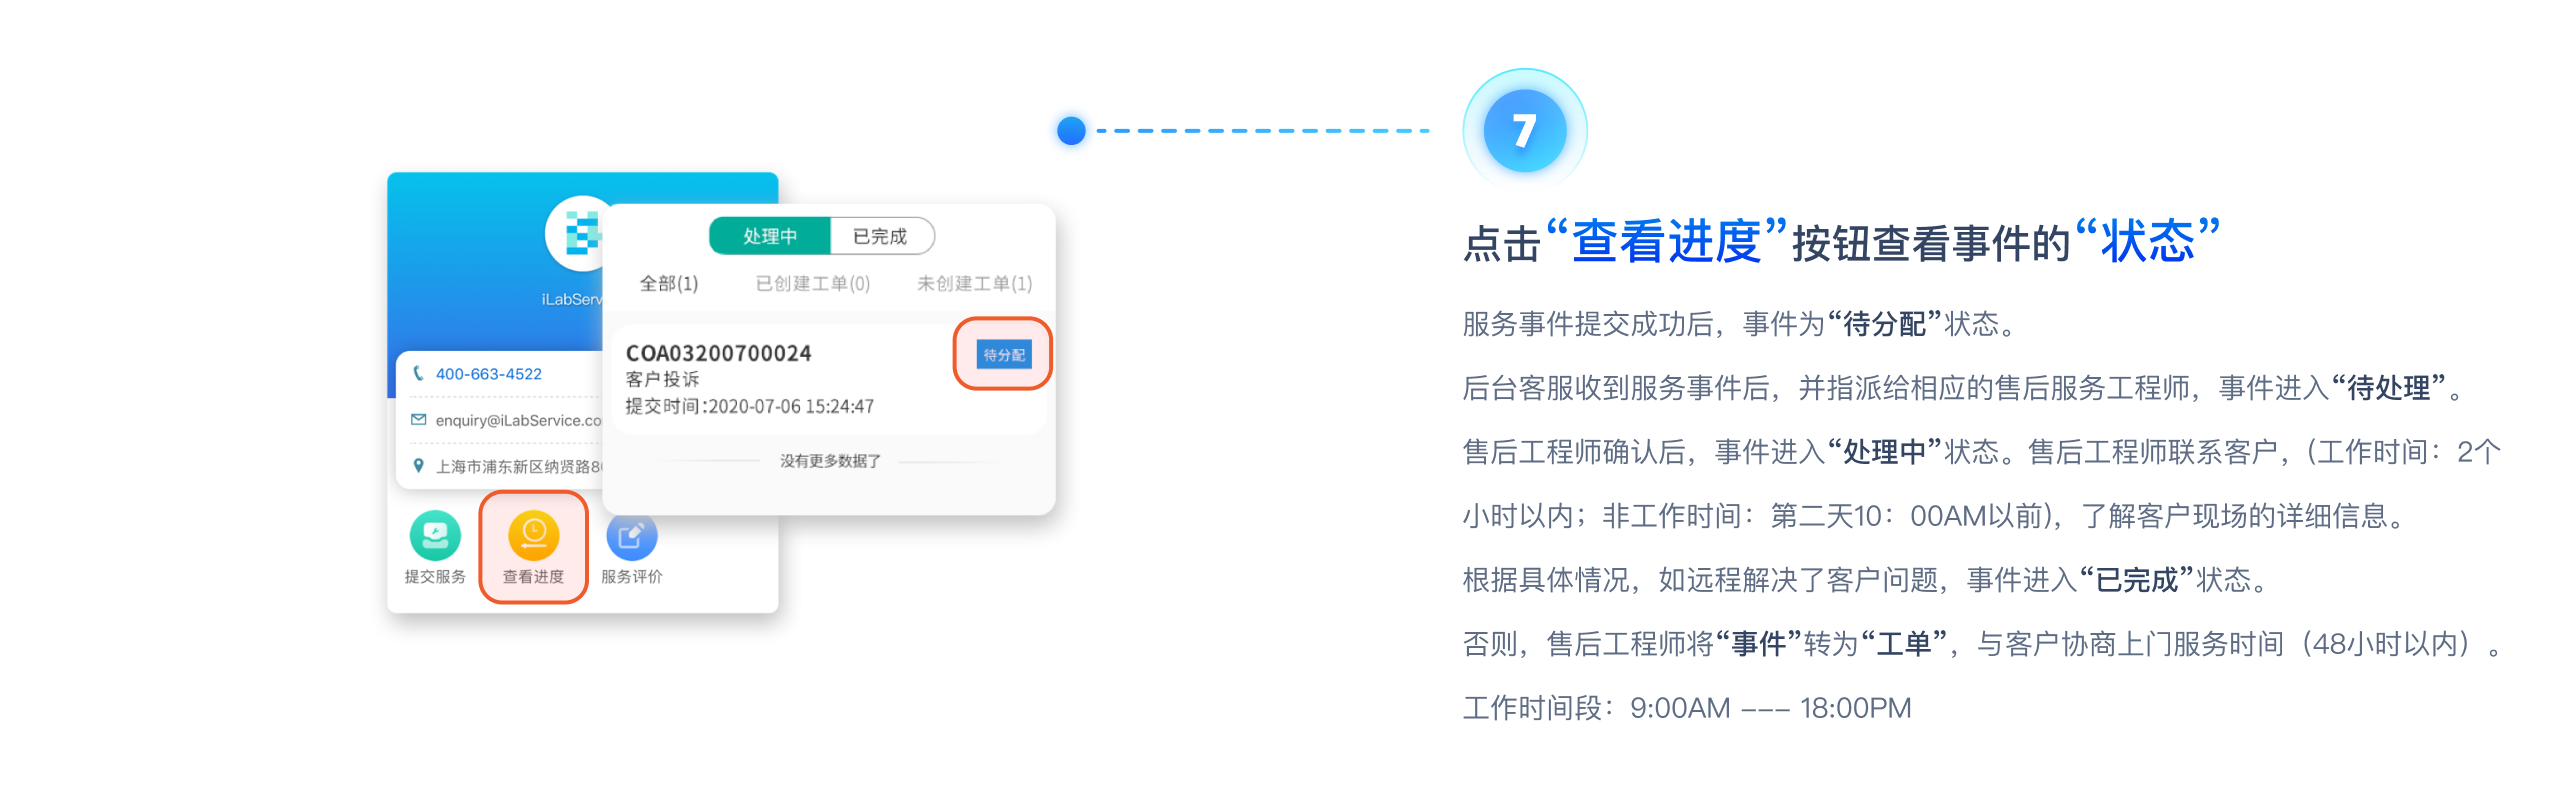Click the envelope icon beside the enquiry email
The height and width of the screenshot is (800, 2560).
click(418, 420)
